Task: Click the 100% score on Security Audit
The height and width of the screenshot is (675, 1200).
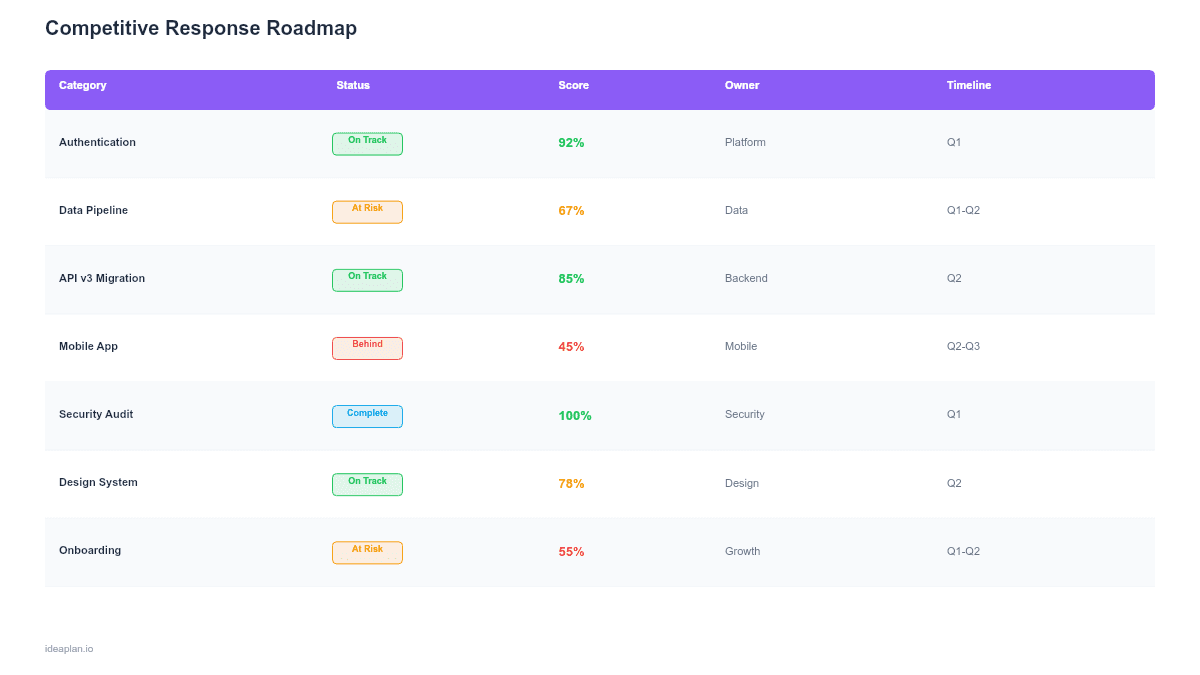Action: pos(574,415)
